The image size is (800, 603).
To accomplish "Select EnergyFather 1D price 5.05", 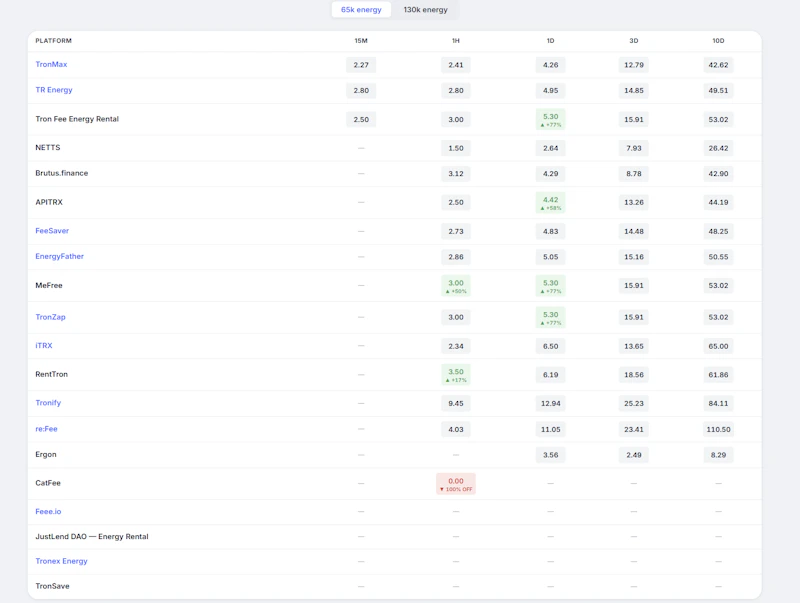I will coord(551,257).
